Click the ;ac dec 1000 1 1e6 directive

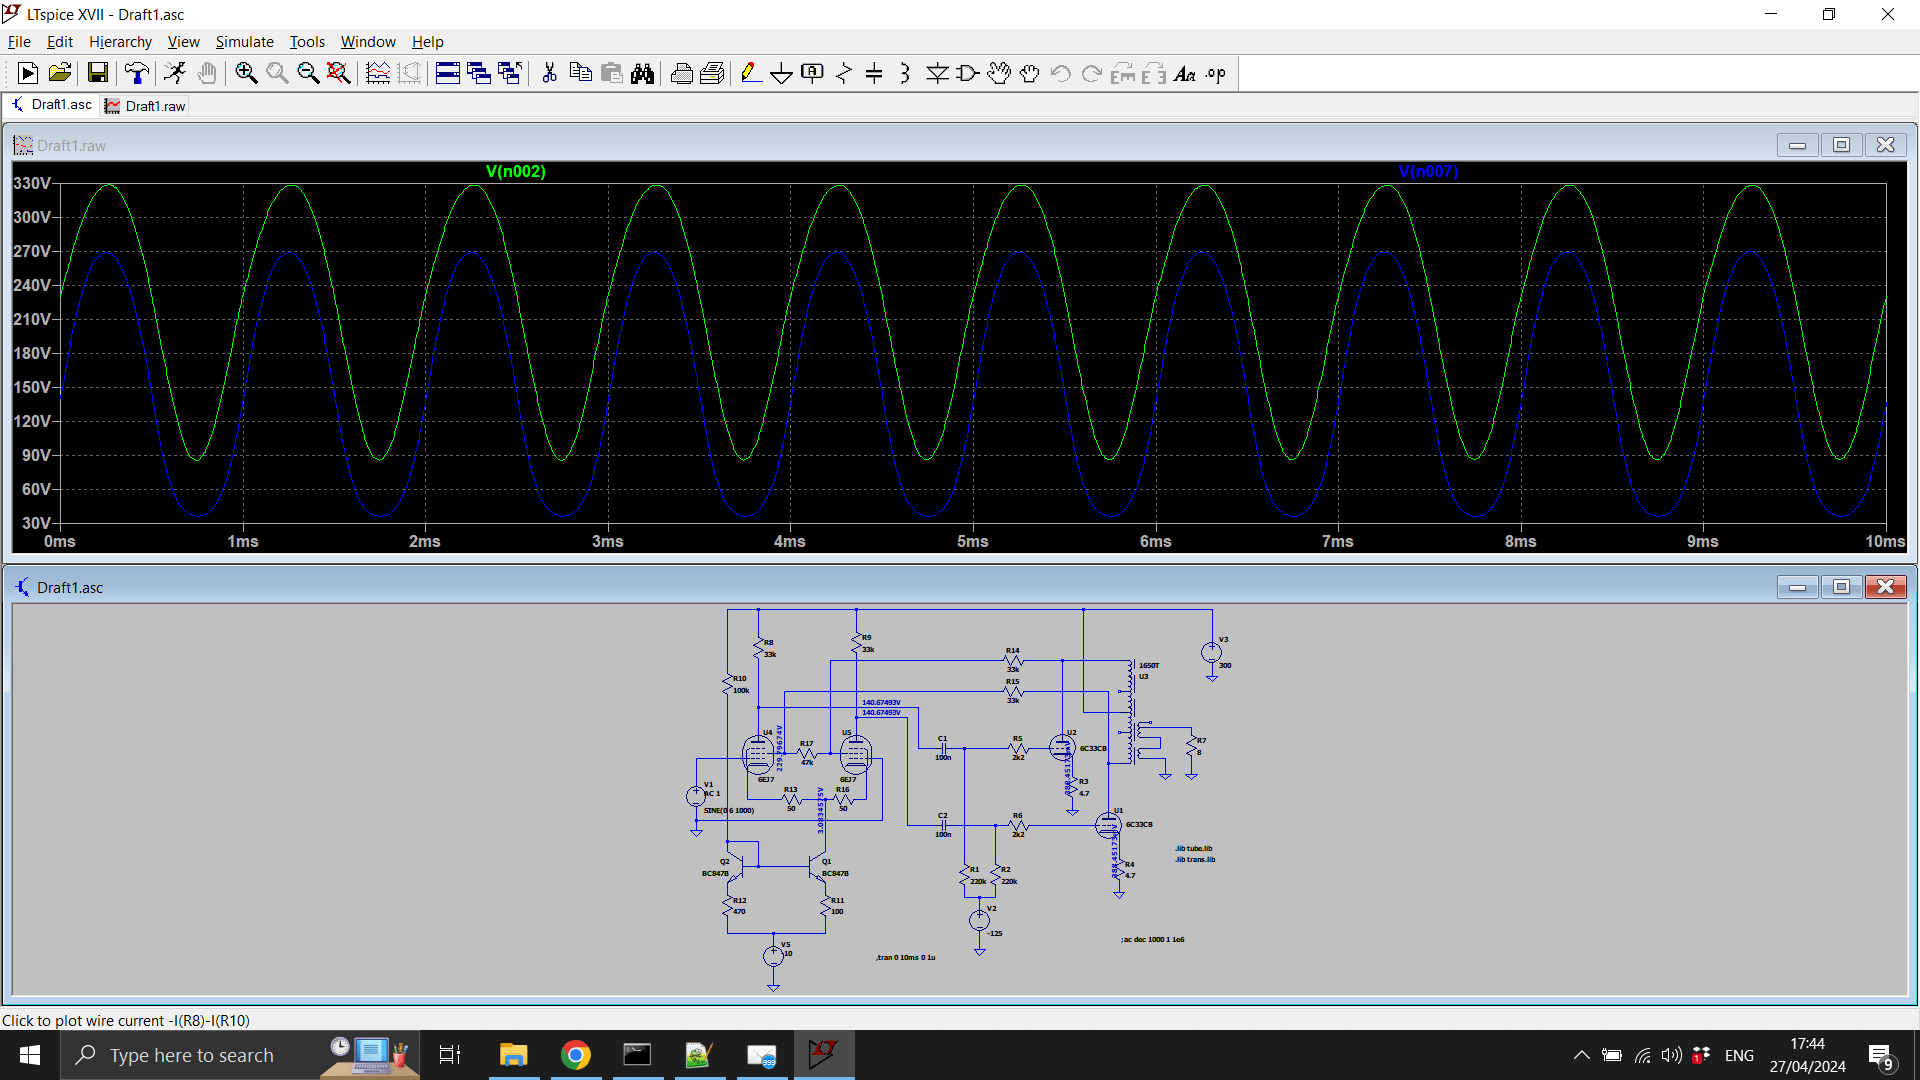pyautogui.click(x=1152, y=939)
